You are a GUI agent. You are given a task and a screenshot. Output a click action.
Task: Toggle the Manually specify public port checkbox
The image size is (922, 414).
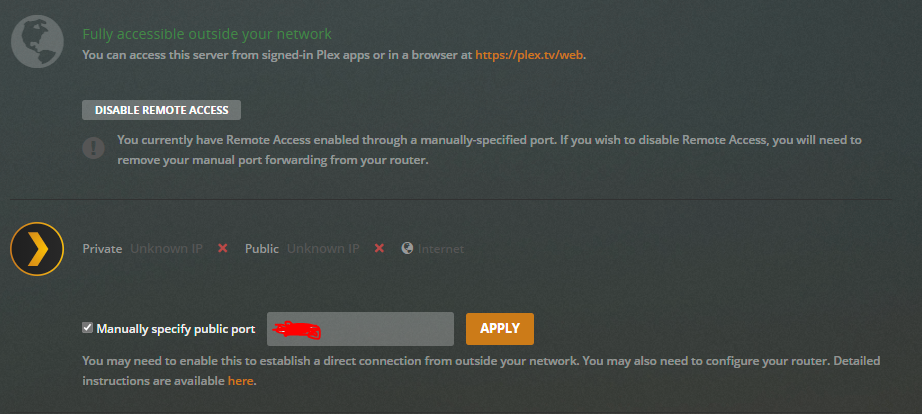pos(88,328)
